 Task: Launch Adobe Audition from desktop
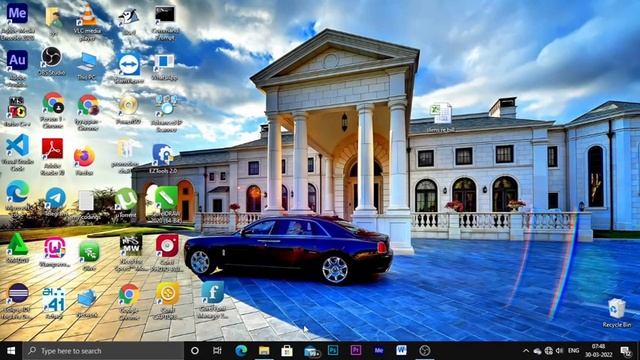[17, 68]
